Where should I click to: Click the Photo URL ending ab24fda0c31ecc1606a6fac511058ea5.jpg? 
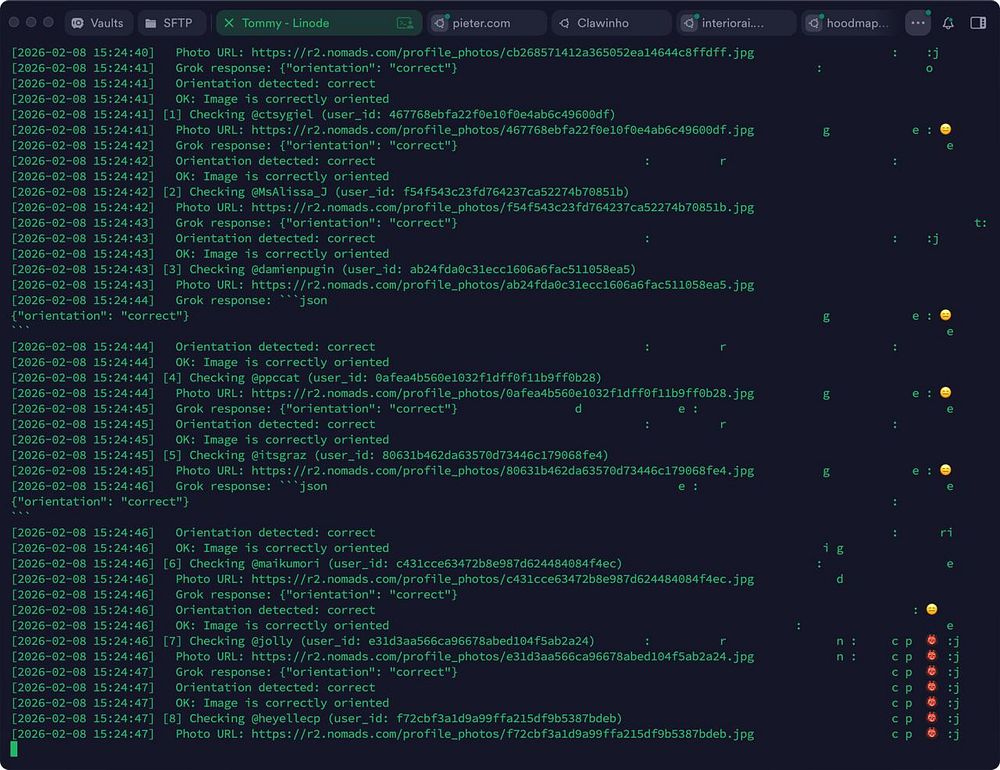click(x=503, y=285)
